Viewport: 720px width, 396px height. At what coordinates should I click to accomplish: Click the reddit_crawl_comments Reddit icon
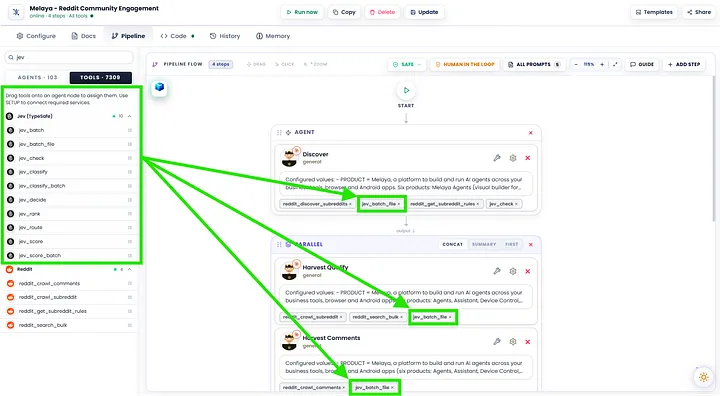11,283
